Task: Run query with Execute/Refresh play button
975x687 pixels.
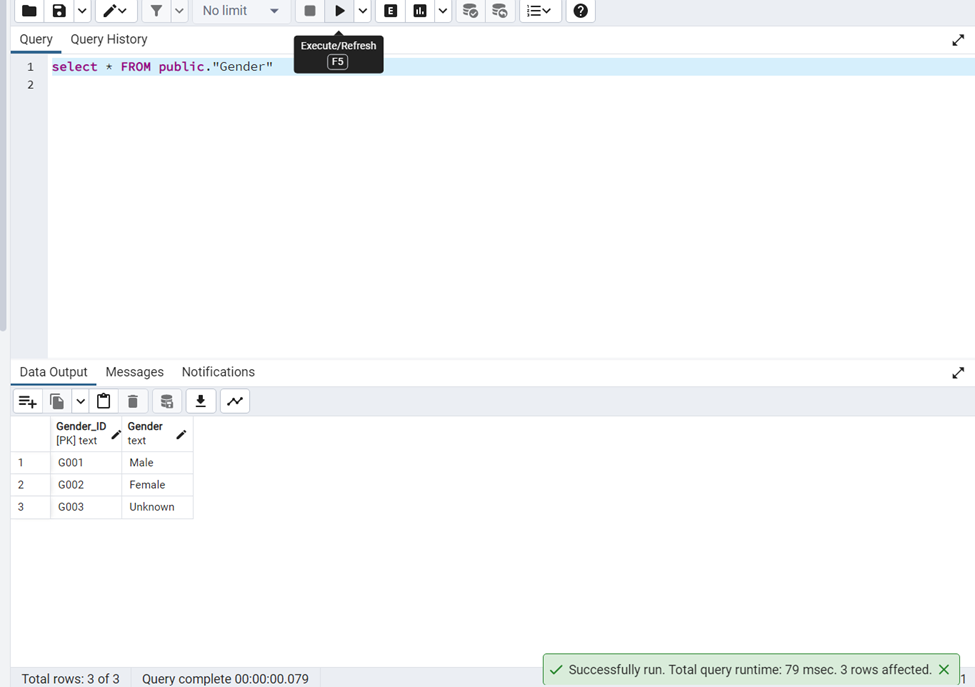Action: 340,11
